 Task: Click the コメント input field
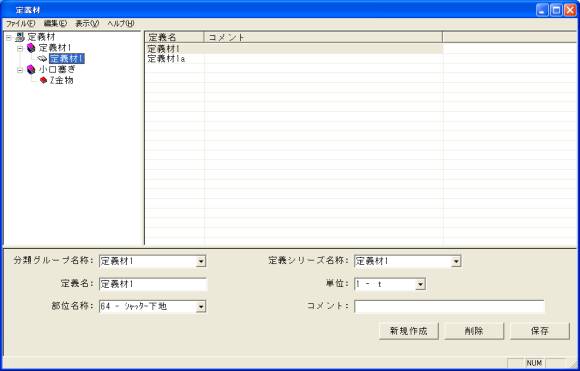tap(449, 306)
